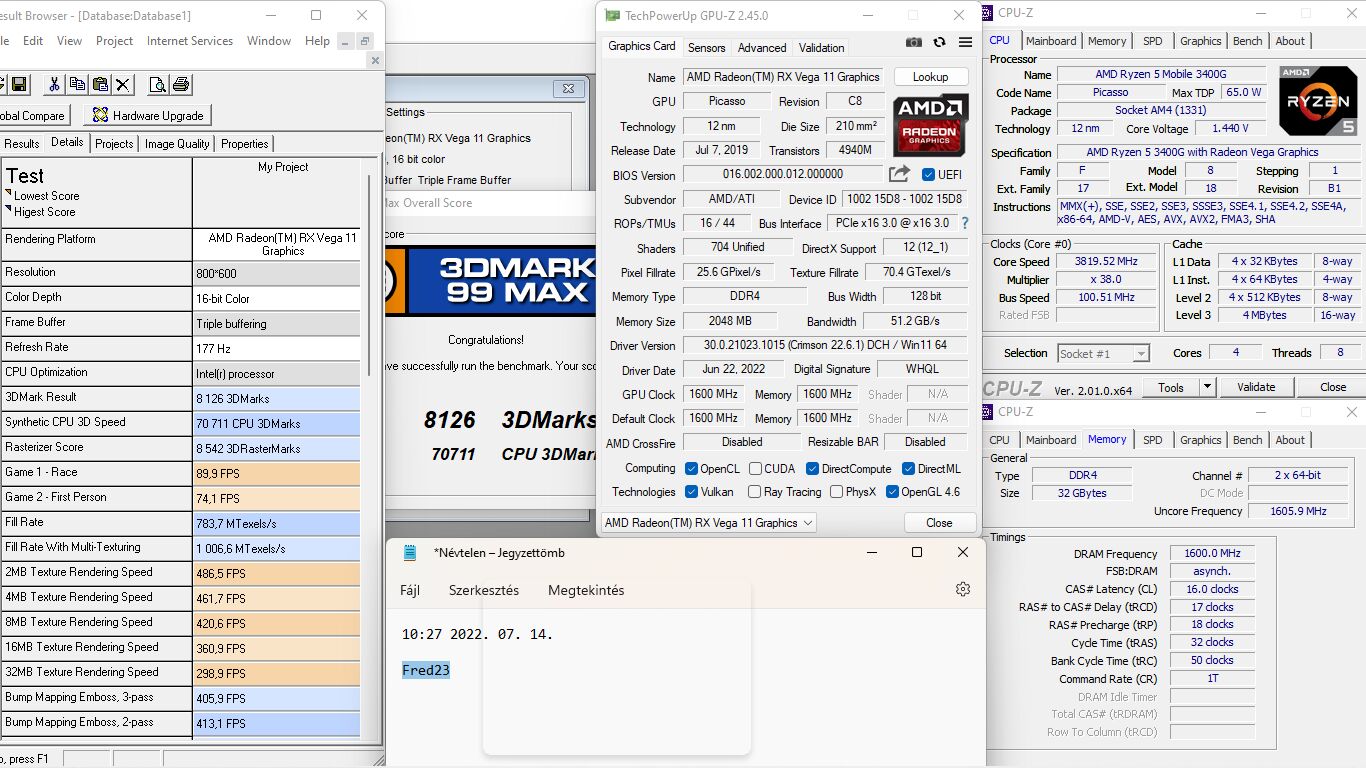The image size is (1366, 768).
Task: Open the Internet Services menu
Action: [190, 41]
